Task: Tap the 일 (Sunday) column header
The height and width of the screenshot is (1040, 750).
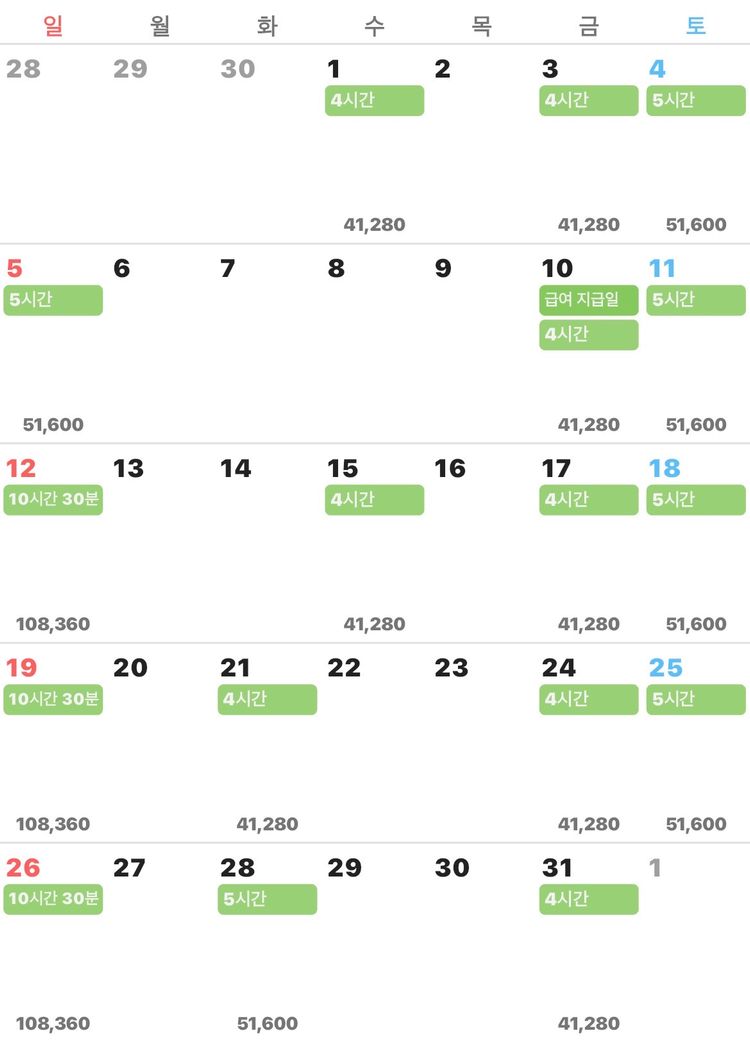Action: (53, 26)
